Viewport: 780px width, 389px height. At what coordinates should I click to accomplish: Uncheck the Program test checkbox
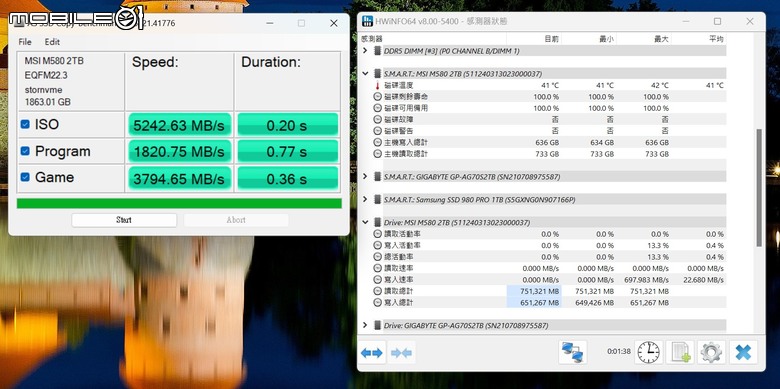(x=25, y=151)
